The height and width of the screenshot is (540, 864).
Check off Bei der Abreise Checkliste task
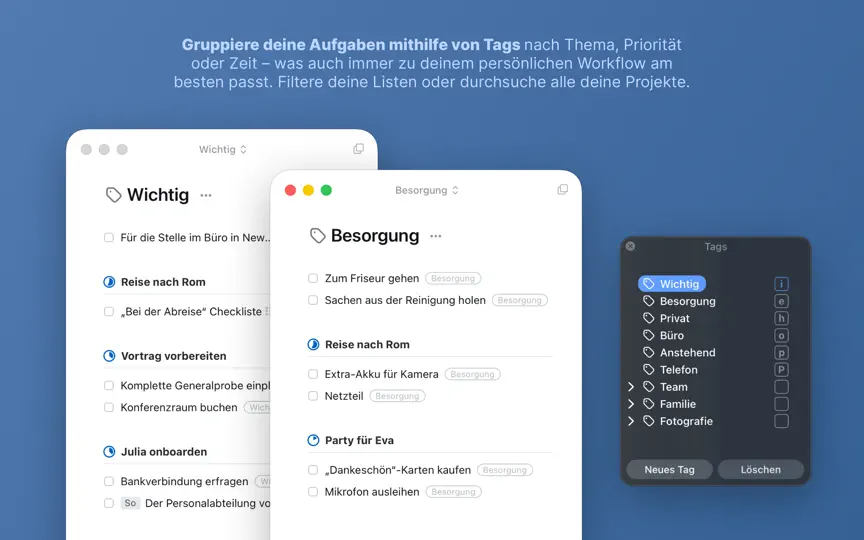click(x=109, y=311)
